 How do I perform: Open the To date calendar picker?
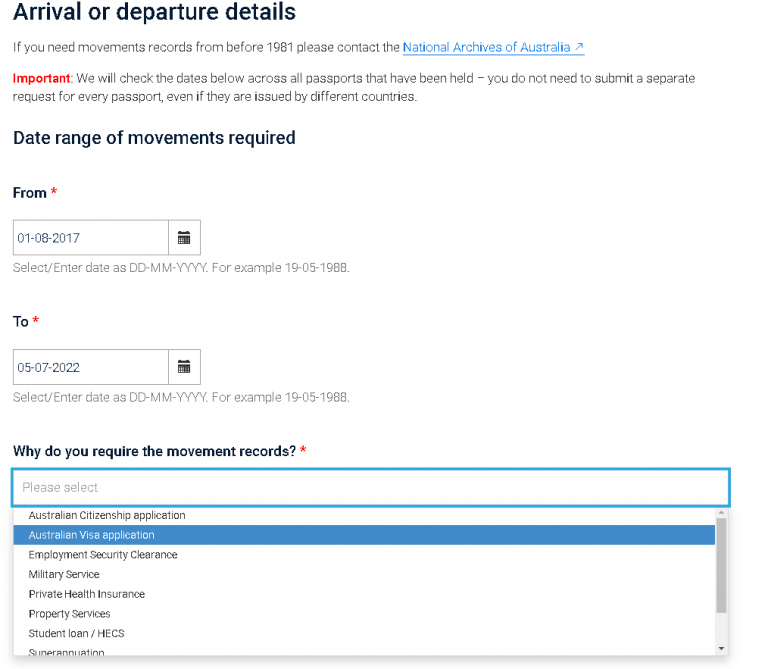point(184,367)
